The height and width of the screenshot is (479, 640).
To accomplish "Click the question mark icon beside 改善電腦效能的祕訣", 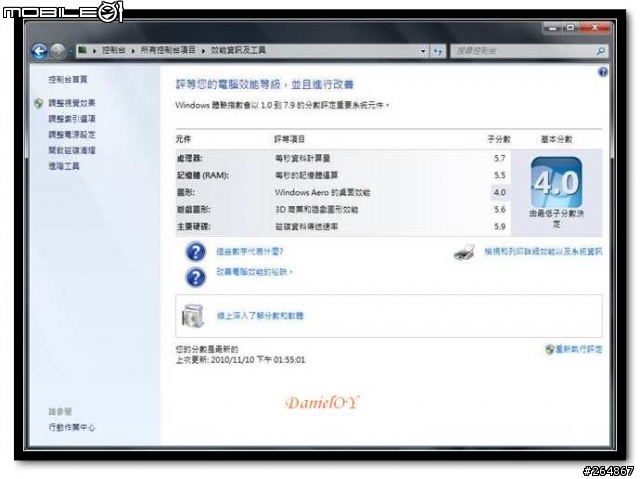I will tap(196, 277).
